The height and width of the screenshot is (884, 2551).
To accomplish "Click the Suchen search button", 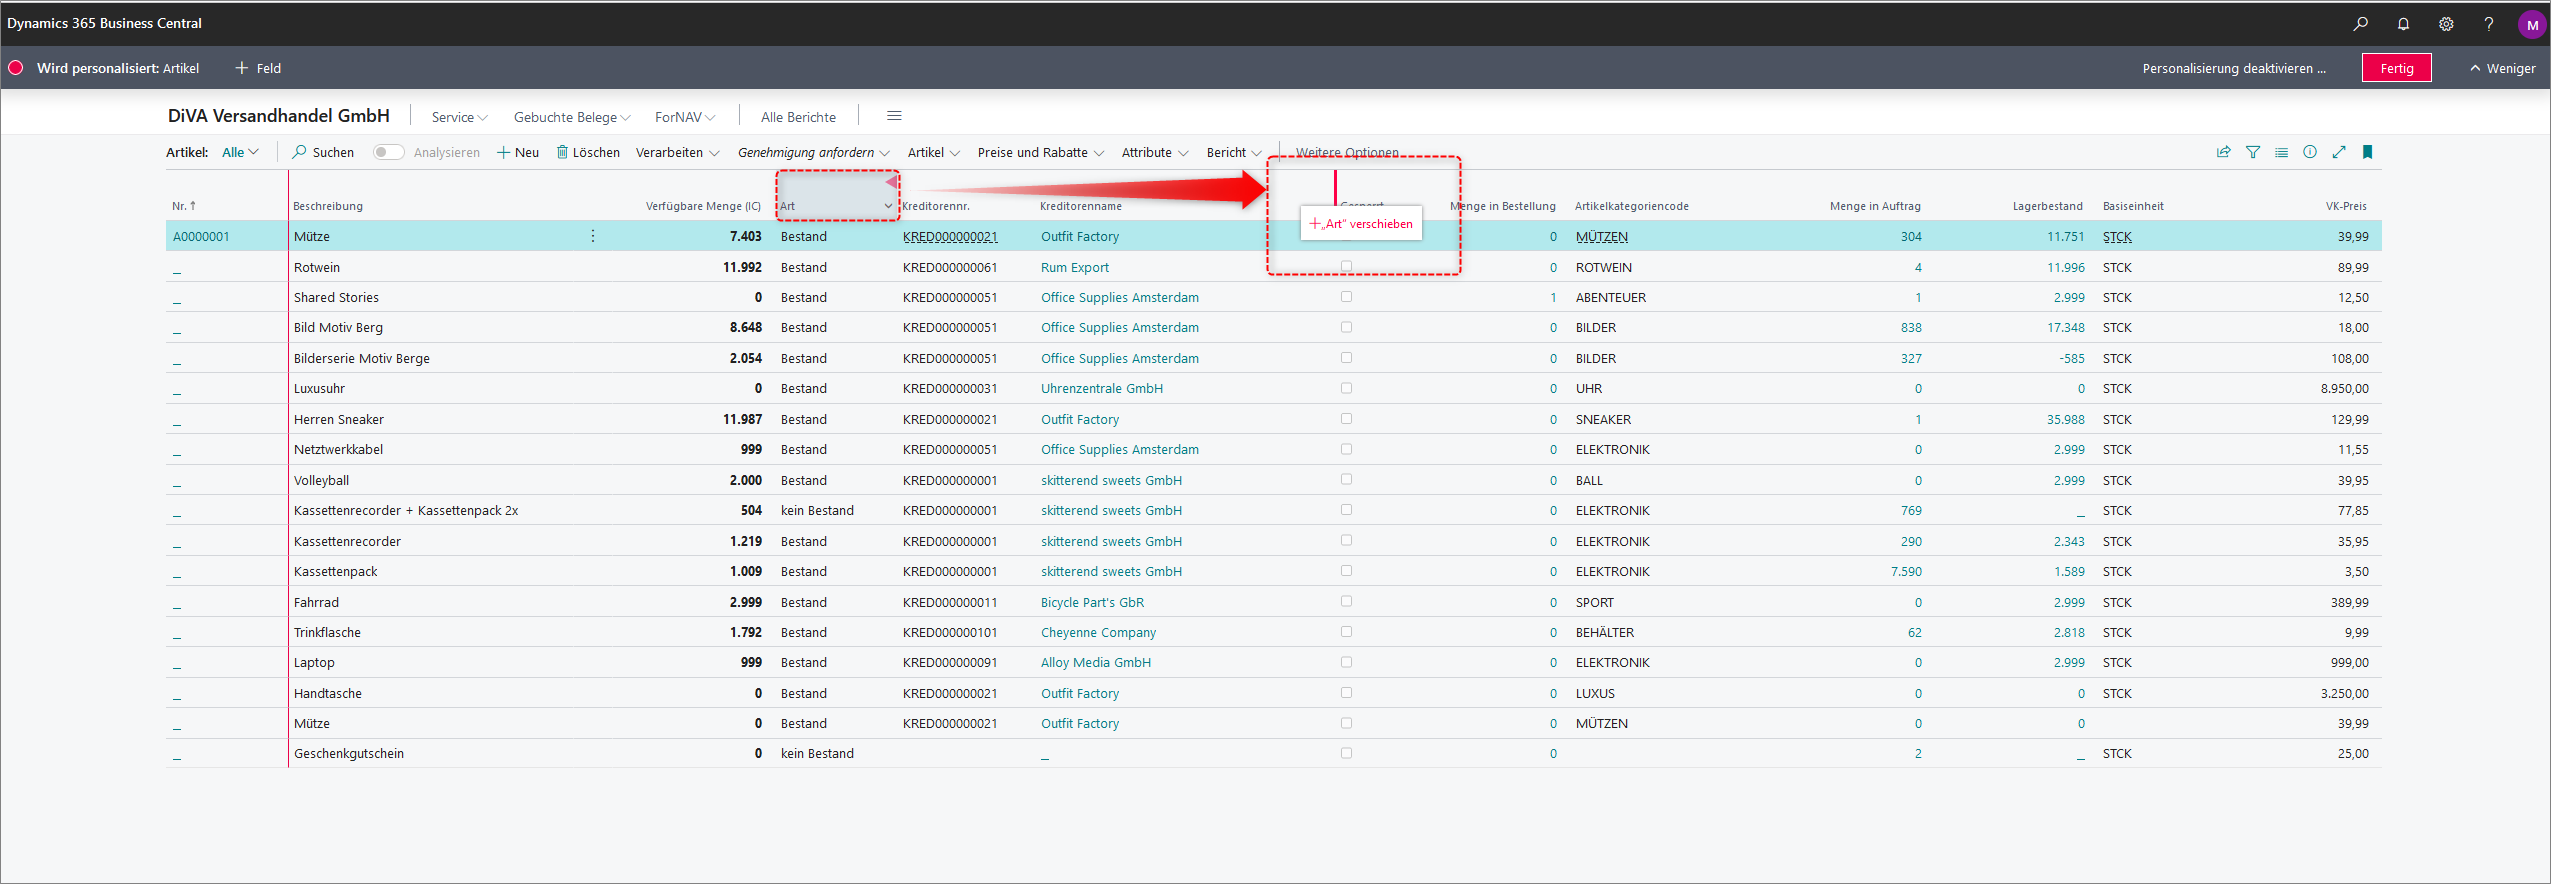I will [x=323, y=152].
